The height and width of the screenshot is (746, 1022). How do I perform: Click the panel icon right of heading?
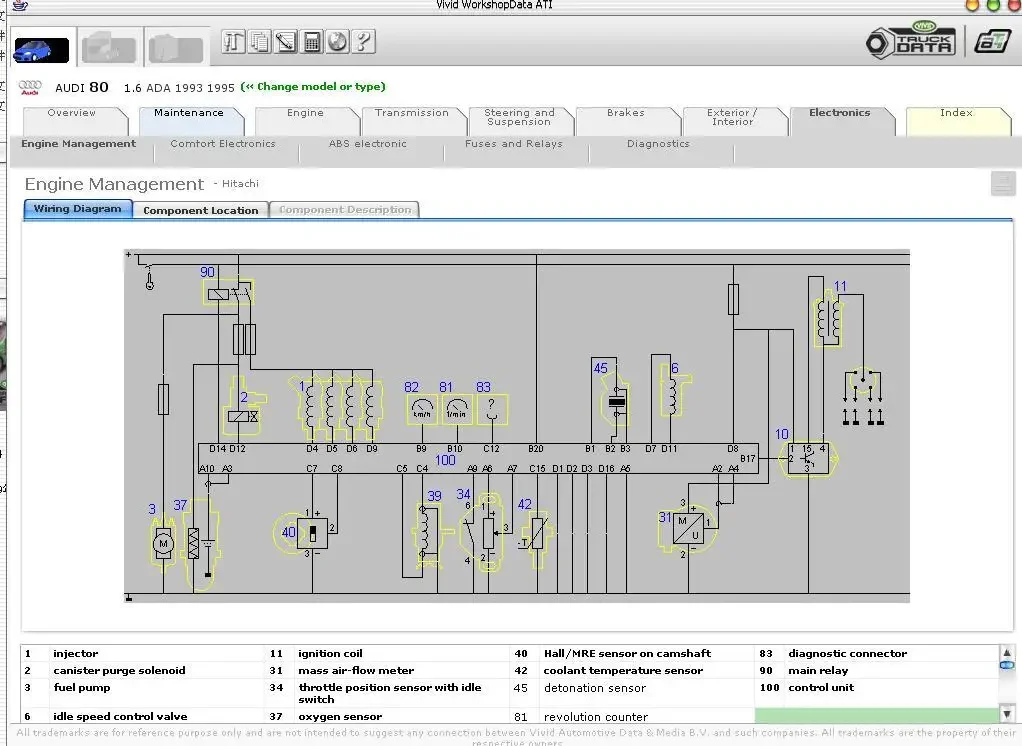coord(1002,183)
